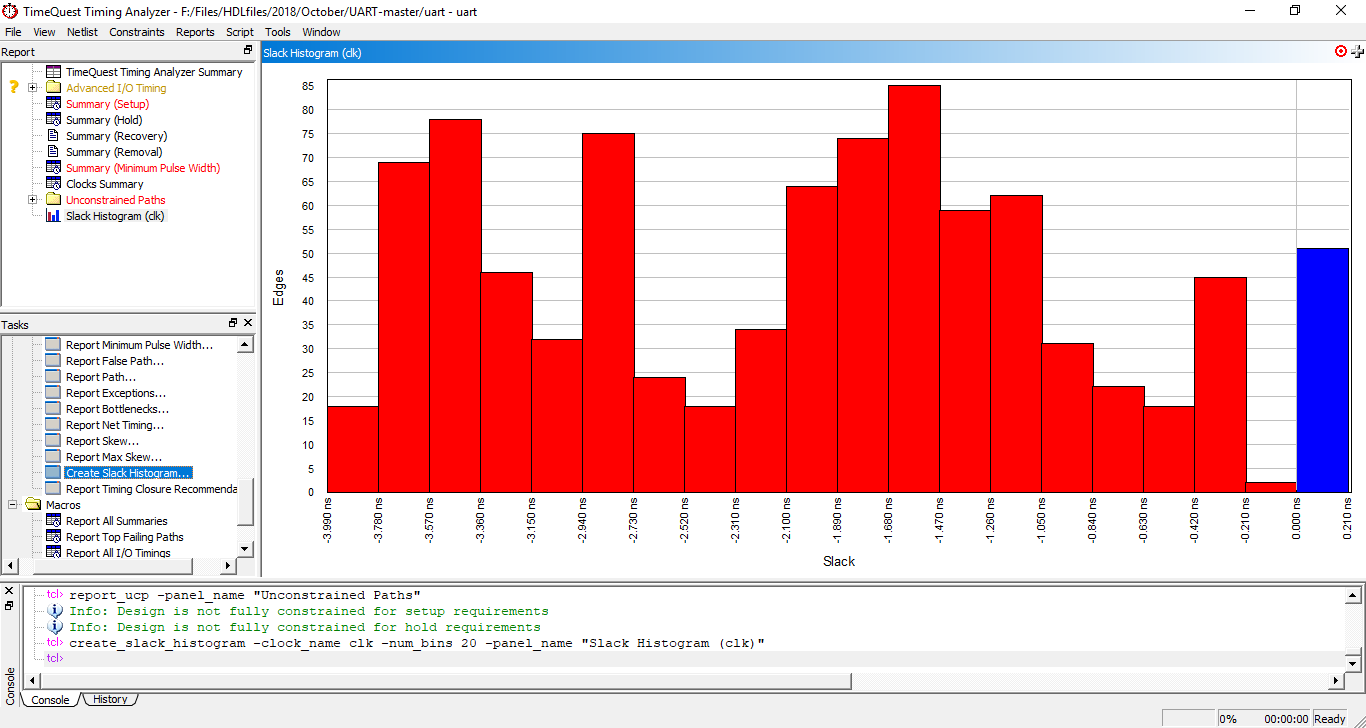Viewport: 1366px width, 728px height.
Task: Click the Report Max Skew task icon
Action: click(x=54, y=457)
